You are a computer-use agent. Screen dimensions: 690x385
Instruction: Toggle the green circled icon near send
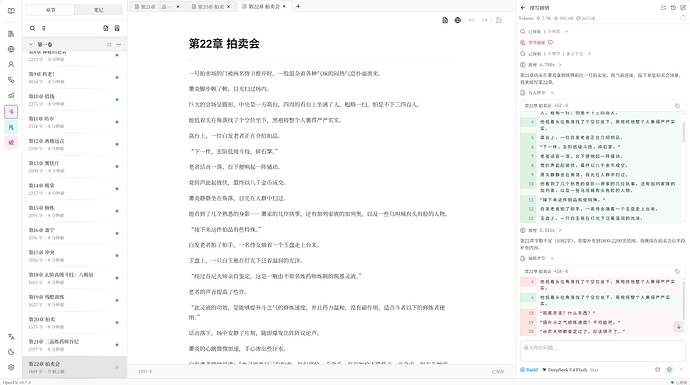669,370
